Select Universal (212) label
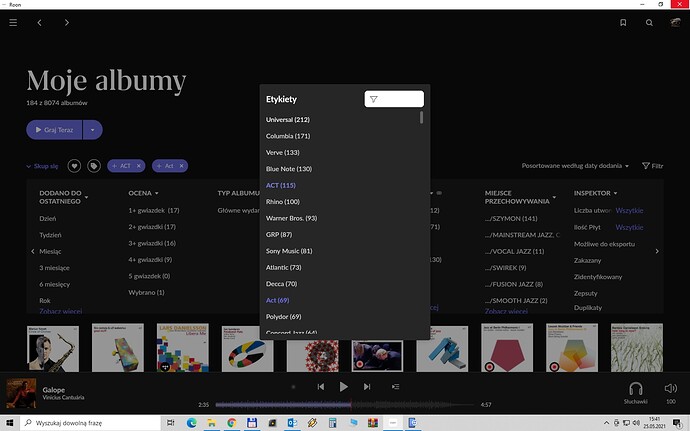The image size is (690, 431). pos(288,120)
